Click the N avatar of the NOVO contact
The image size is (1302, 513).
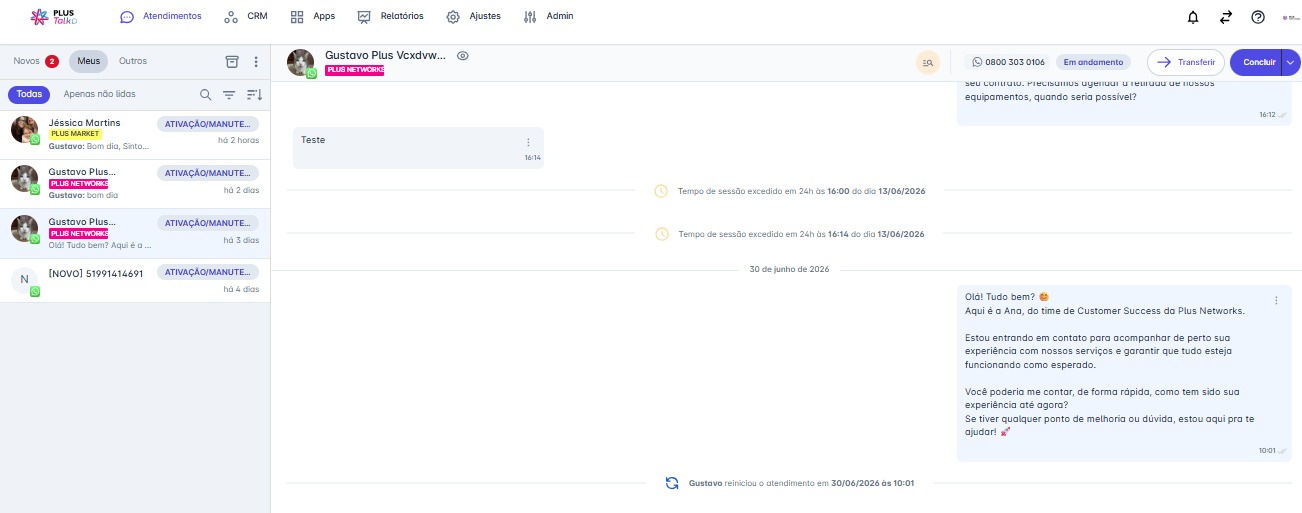pyautogui.click(x=25, y=280)
